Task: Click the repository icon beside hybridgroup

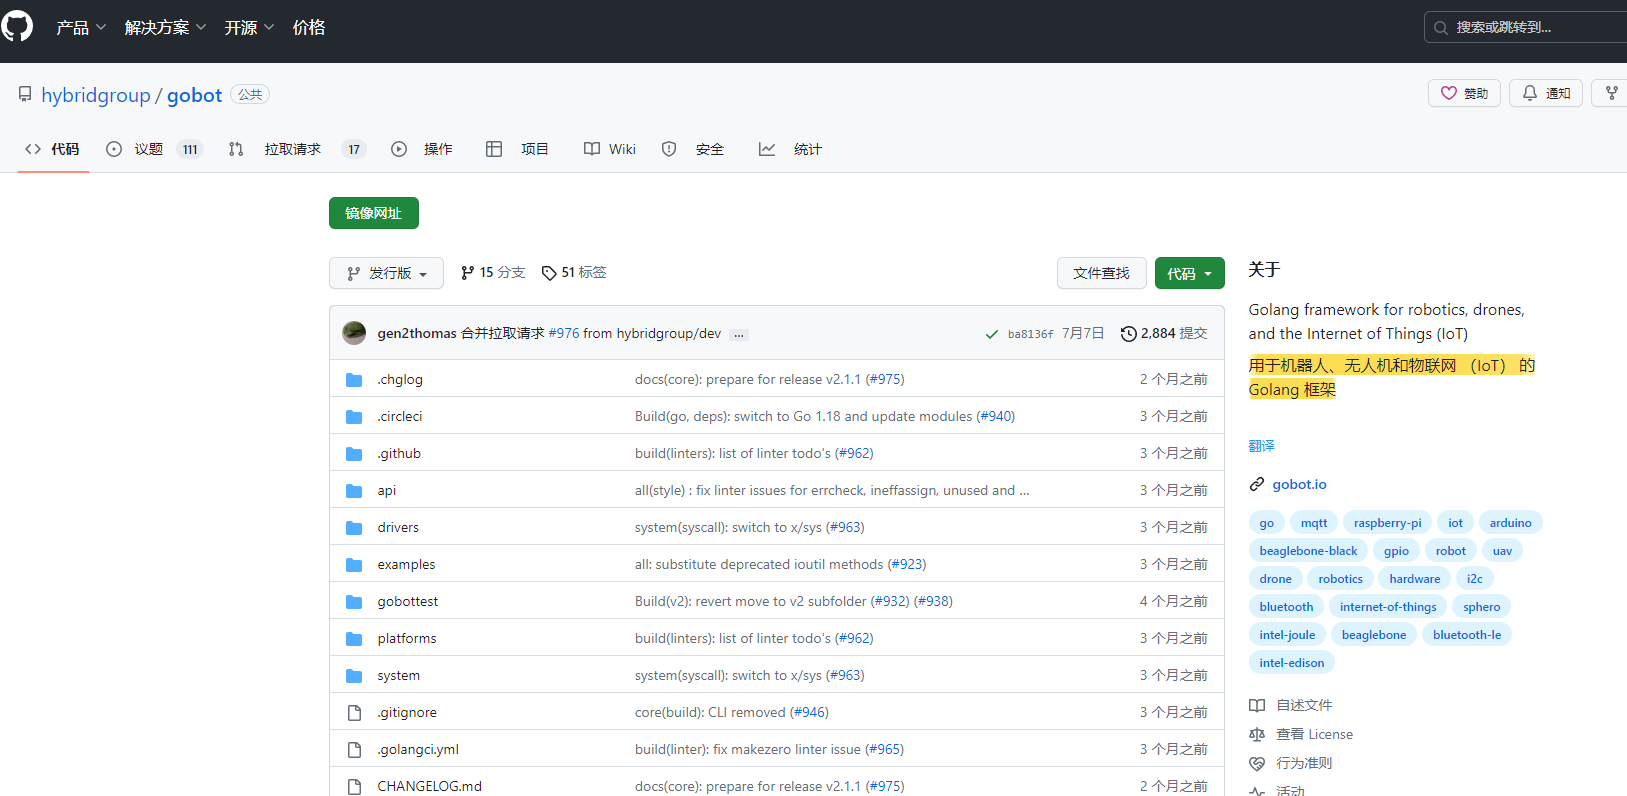Action: [25, 94]
